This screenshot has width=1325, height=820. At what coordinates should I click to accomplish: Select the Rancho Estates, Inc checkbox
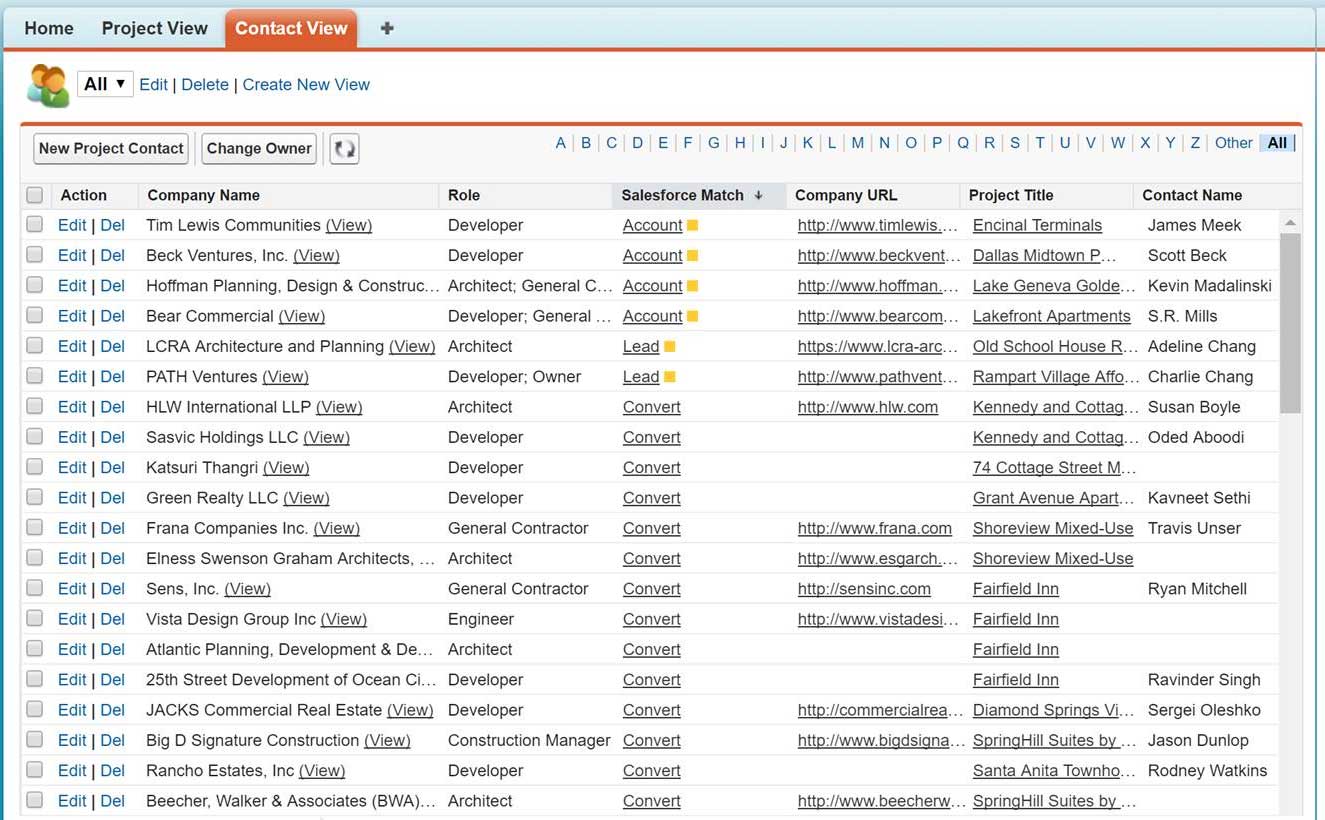click(x=35, y=770)
